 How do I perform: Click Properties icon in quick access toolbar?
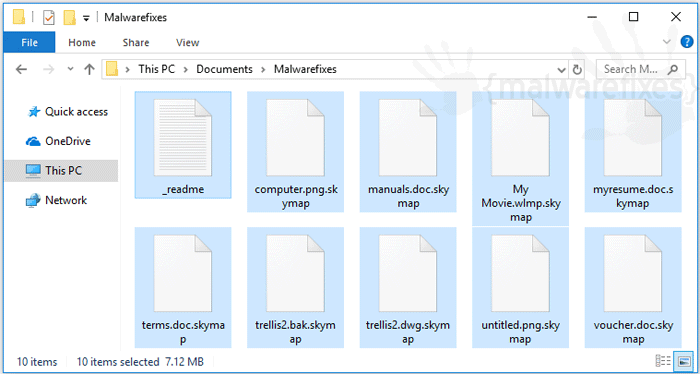(48, 18)
